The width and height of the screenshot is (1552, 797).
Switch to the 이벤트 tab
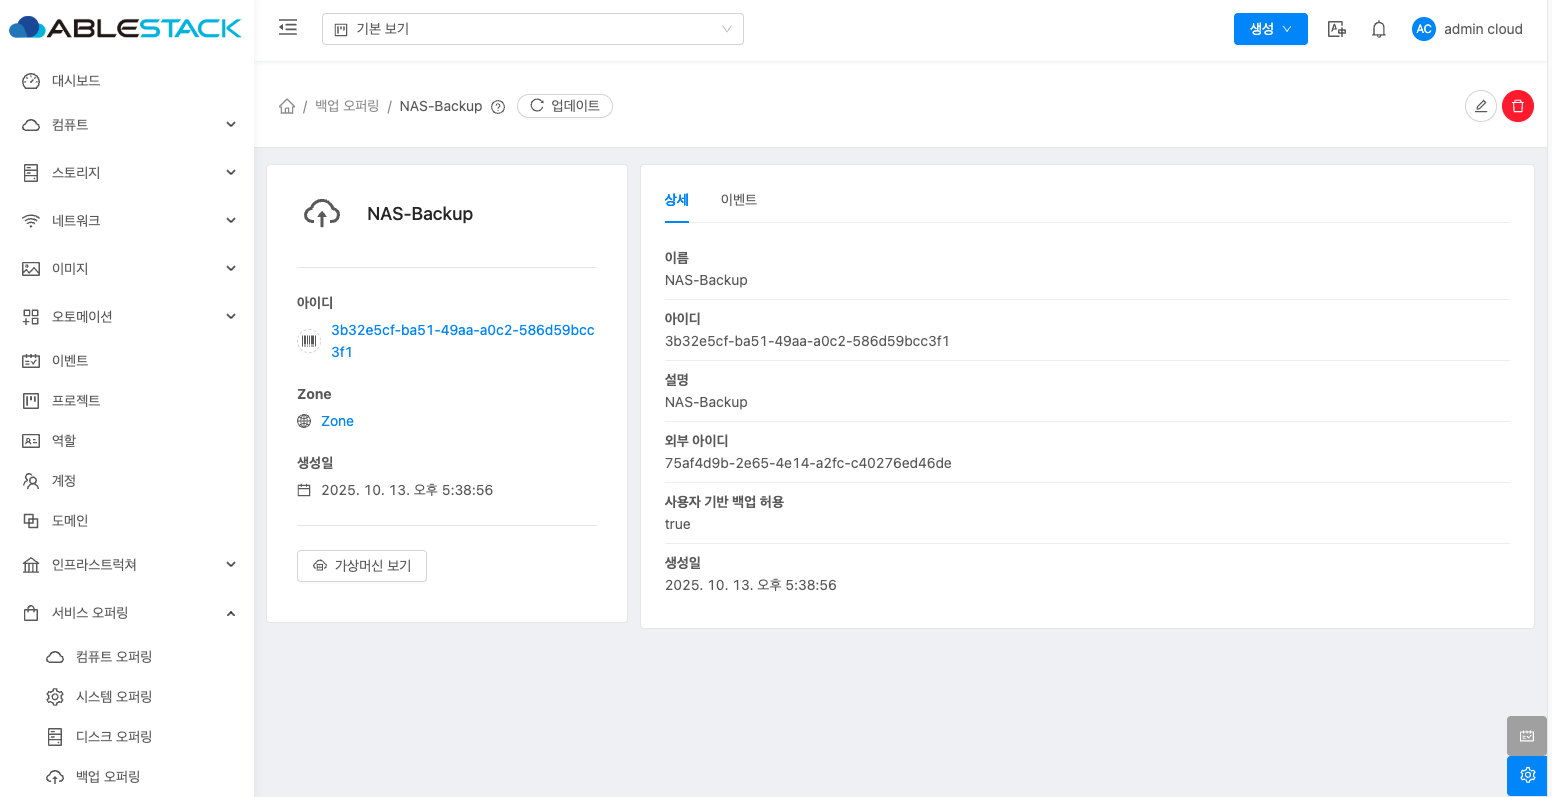pos(738,200)
